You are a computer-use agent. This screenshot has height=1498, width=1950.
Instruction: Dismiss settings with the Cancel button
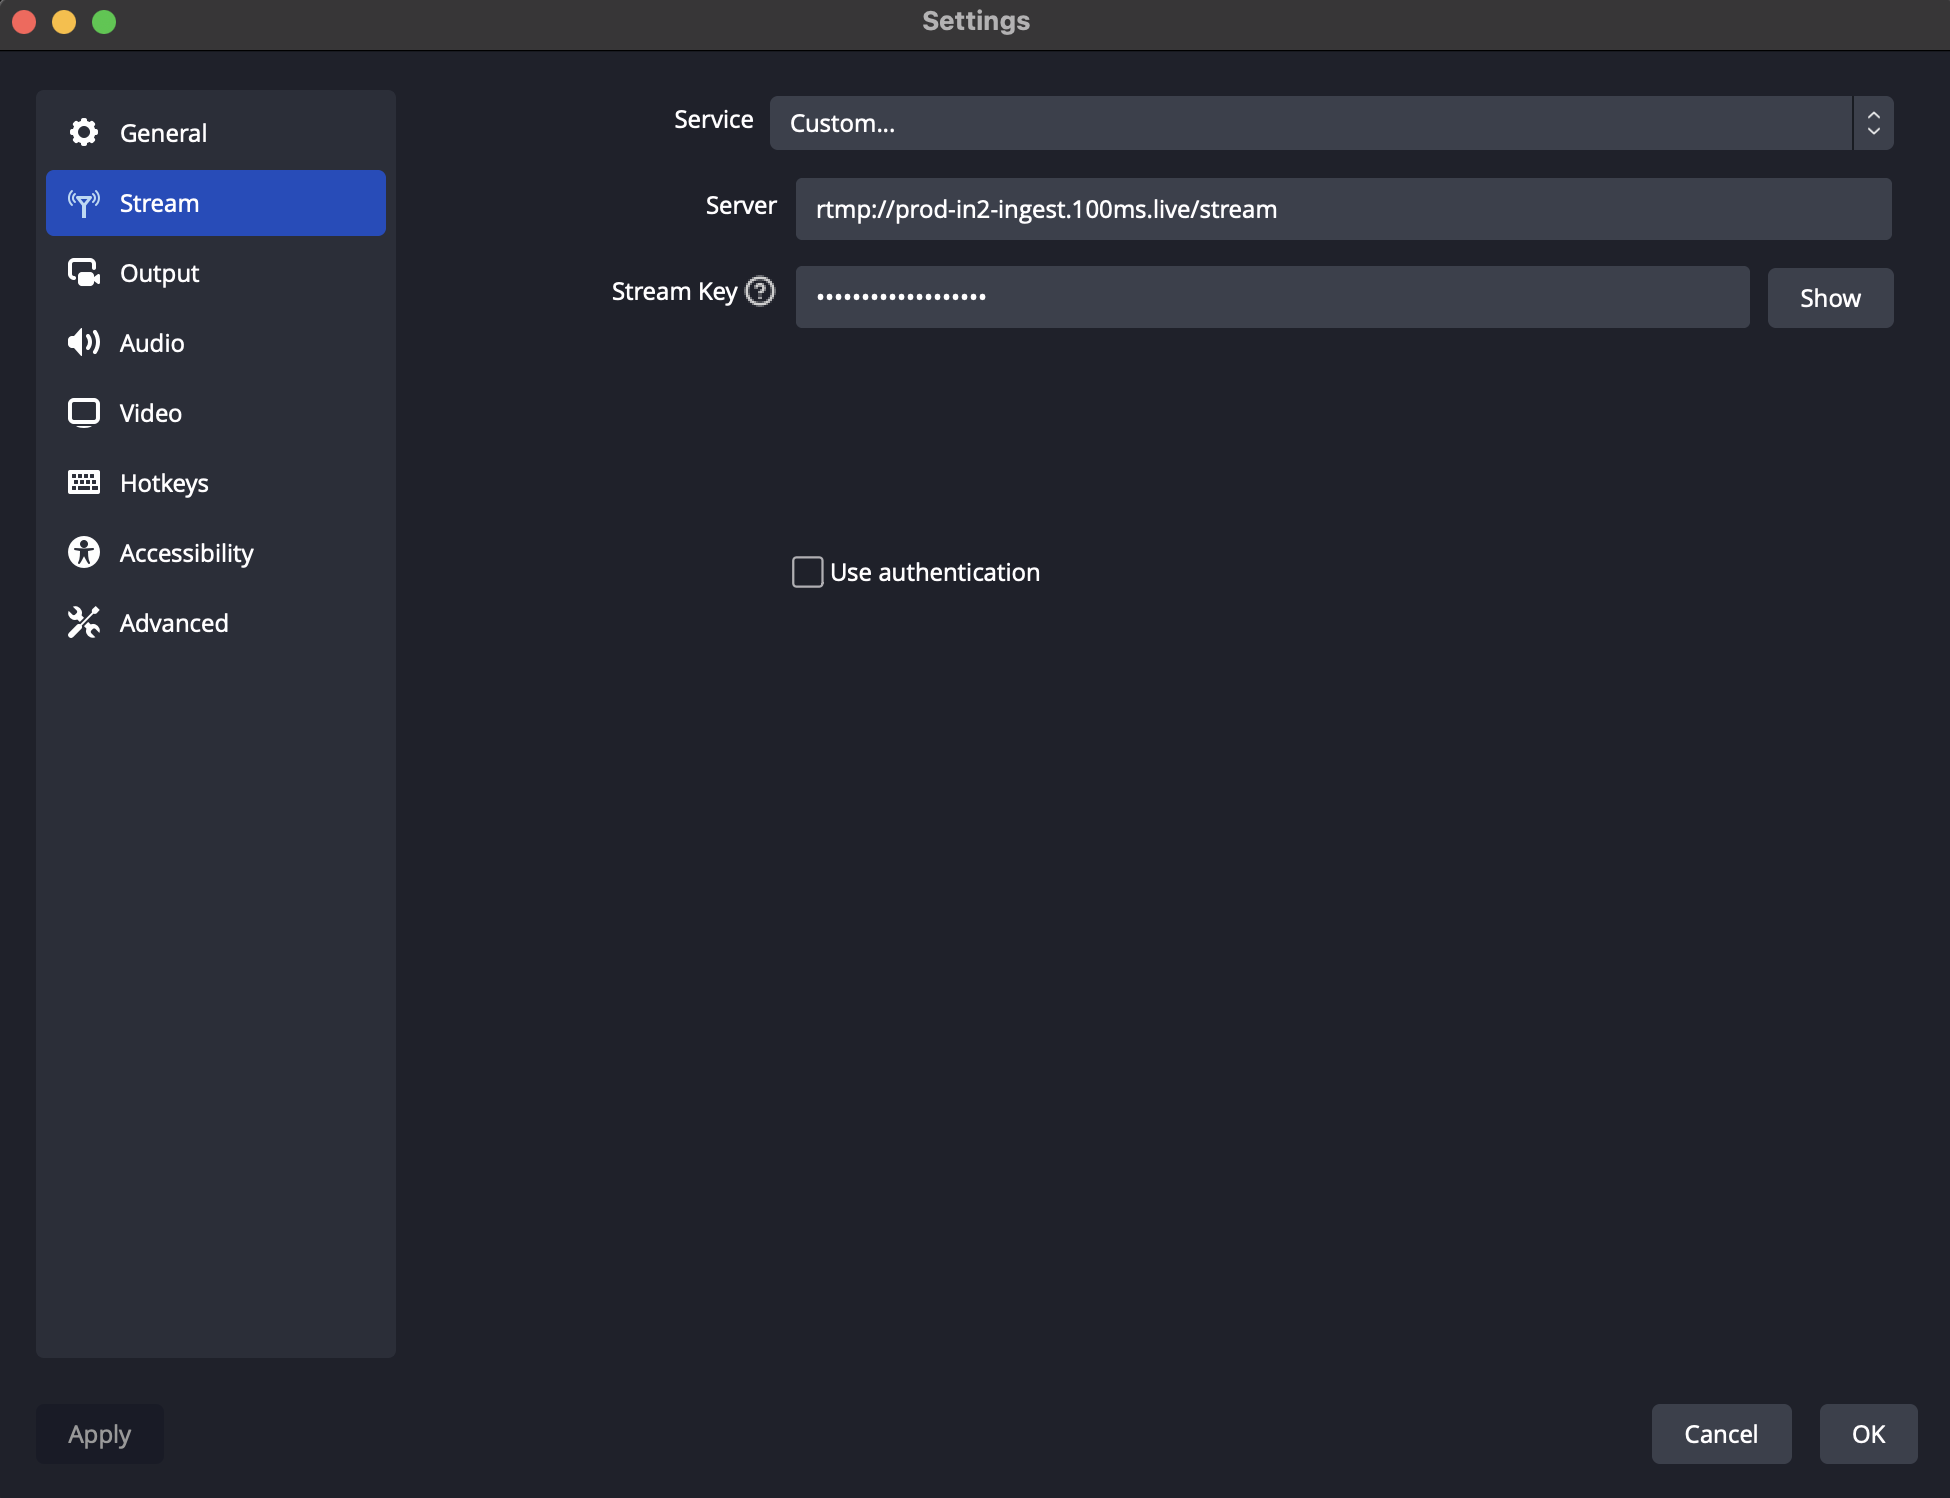[1721, 1433]
